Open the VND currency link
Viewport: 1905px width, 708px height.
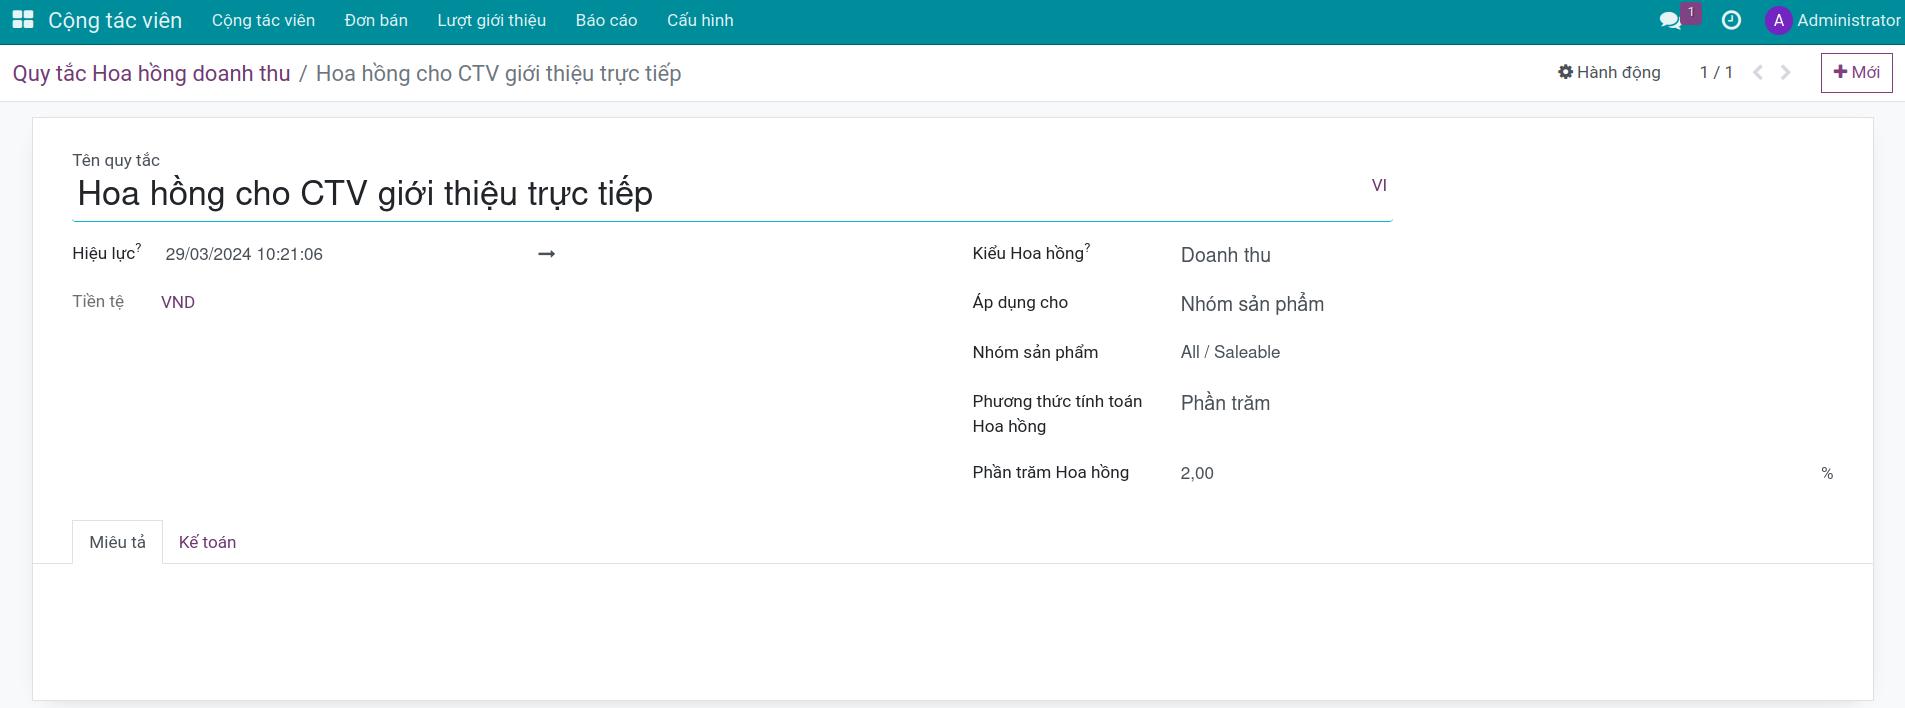[178, 302]
